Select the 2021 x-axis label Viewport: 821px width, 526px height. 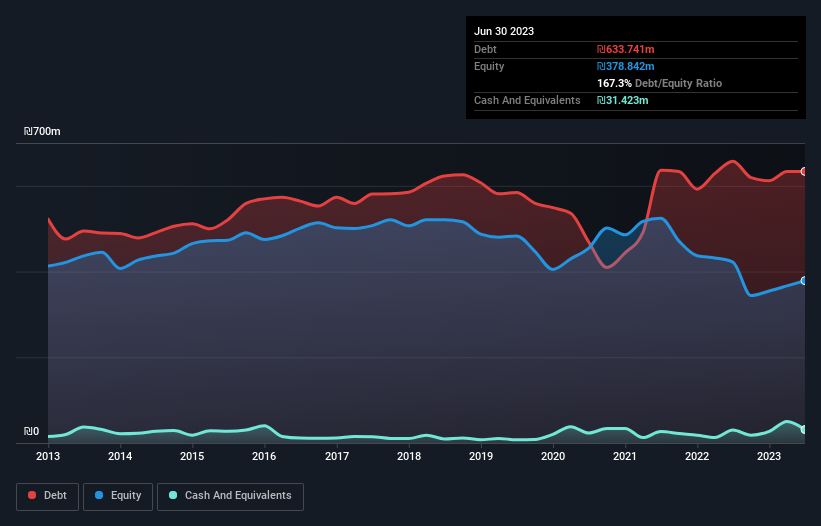click(625, 457)
